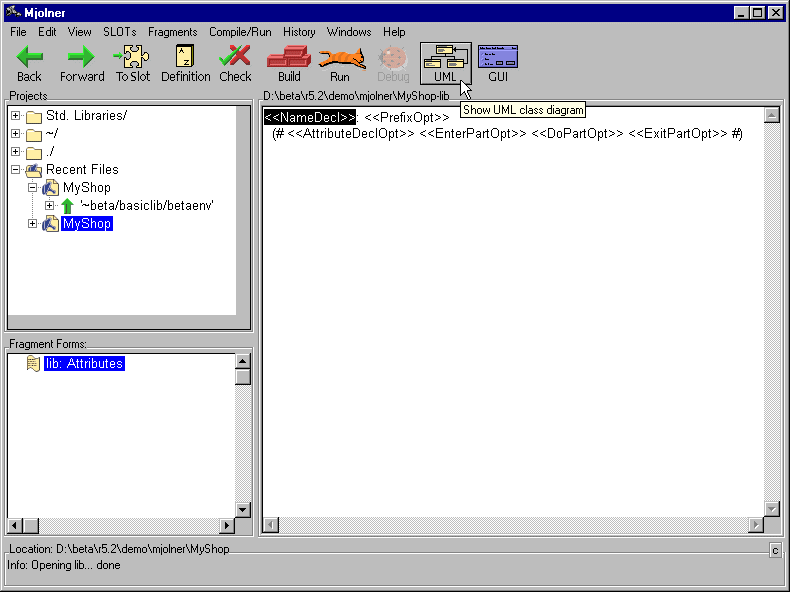This screenshot has width=790, height=592.
Task: Select the lib: Attributes fragment form
Action: [84, 364]
